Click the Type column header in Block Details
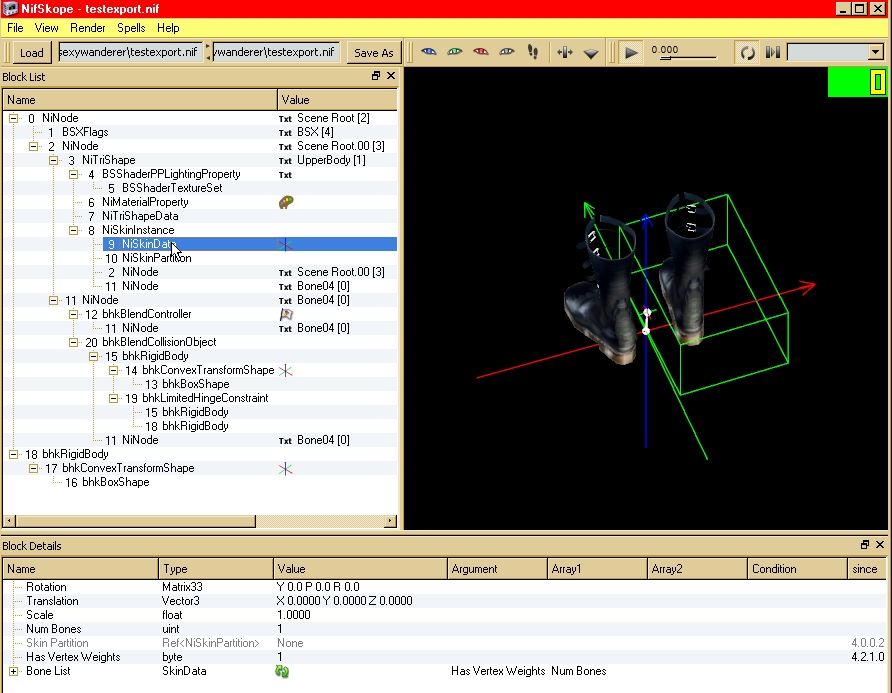 click(216, 568)
